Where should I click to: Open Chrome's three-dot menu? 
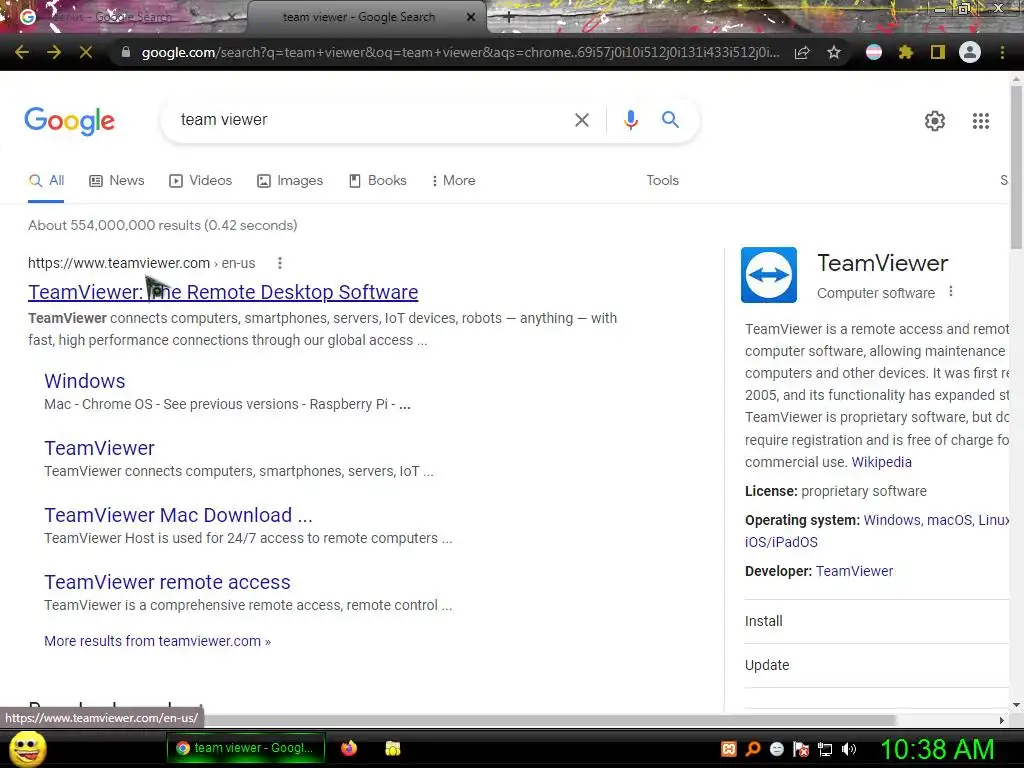click(1002, 52)
